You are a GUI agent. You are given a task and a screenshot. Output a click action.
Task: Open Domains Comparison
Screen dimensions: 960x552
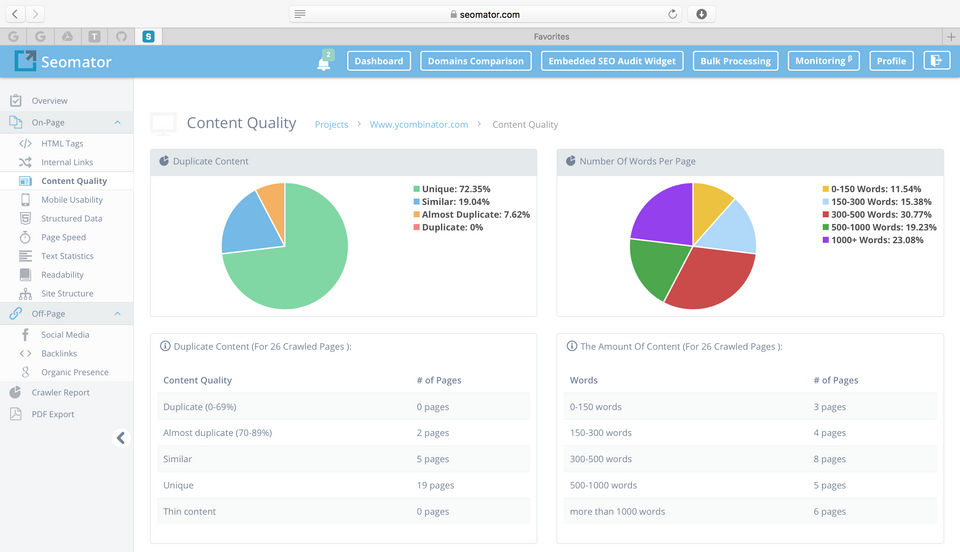coord(476,61)
